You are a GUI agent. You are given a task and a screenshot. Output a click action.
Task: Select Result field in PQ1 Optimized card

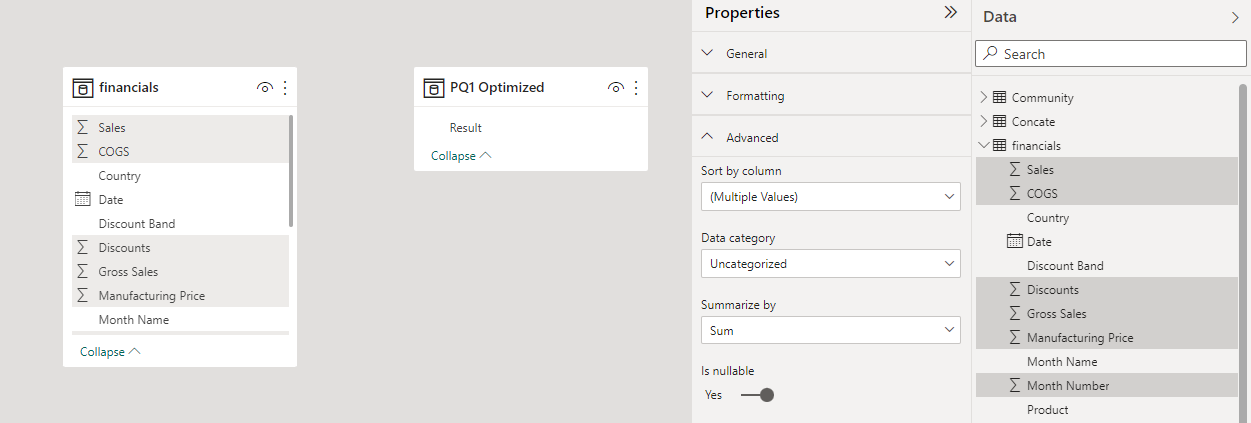(465, 128)
